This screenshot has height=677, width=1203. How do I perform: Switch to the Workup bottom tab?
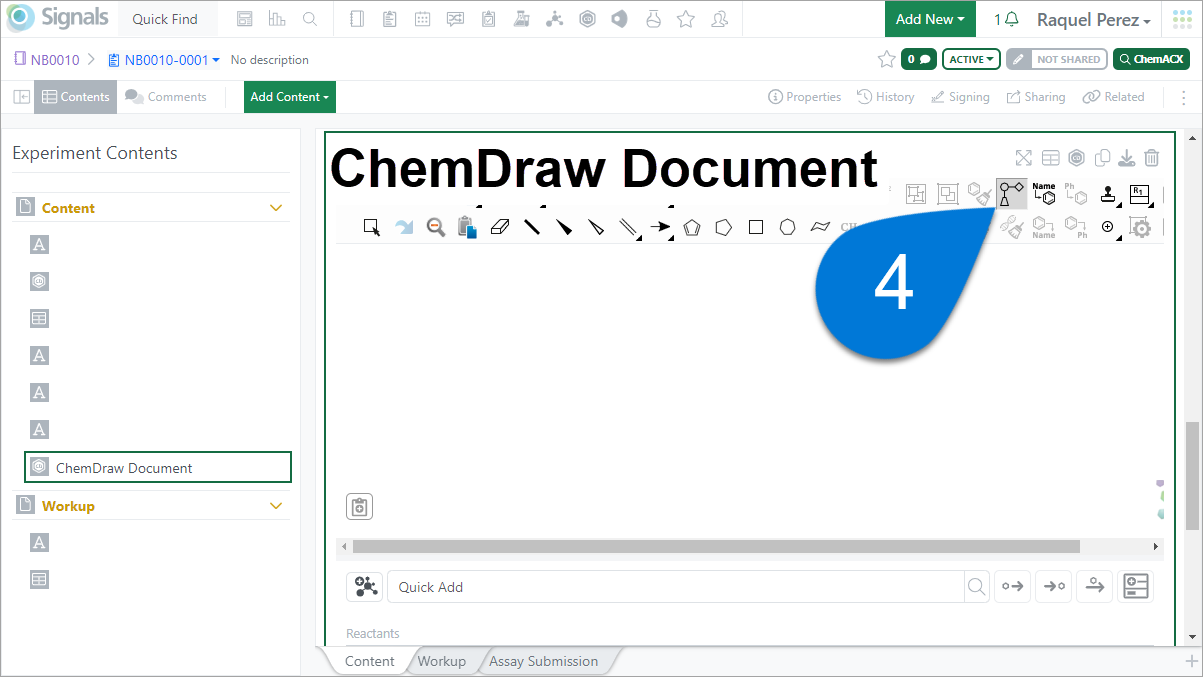coord(442,661)
